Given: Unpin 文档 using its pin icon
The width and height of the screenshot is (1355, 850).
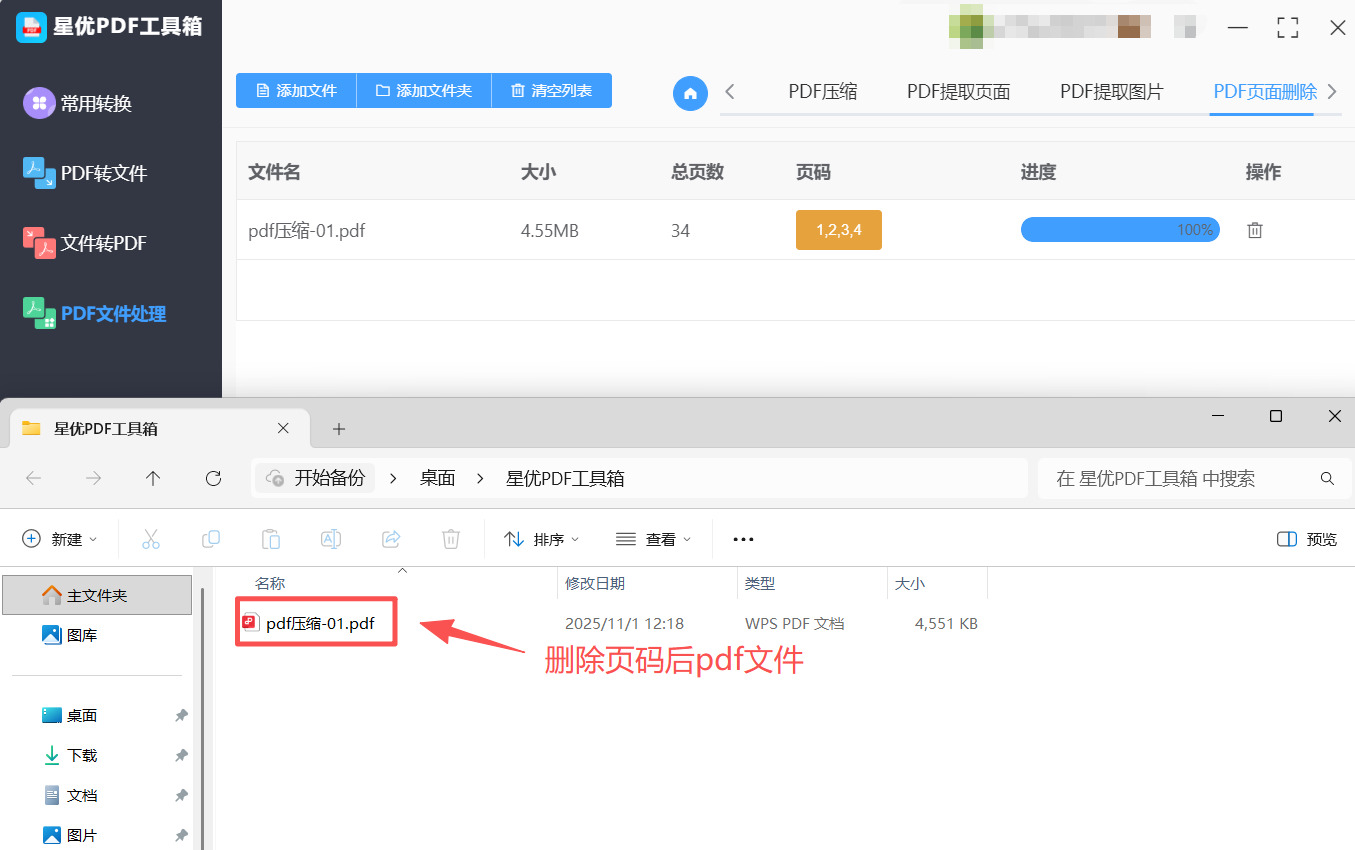Looking at the screenshot, I should [181, 795].
